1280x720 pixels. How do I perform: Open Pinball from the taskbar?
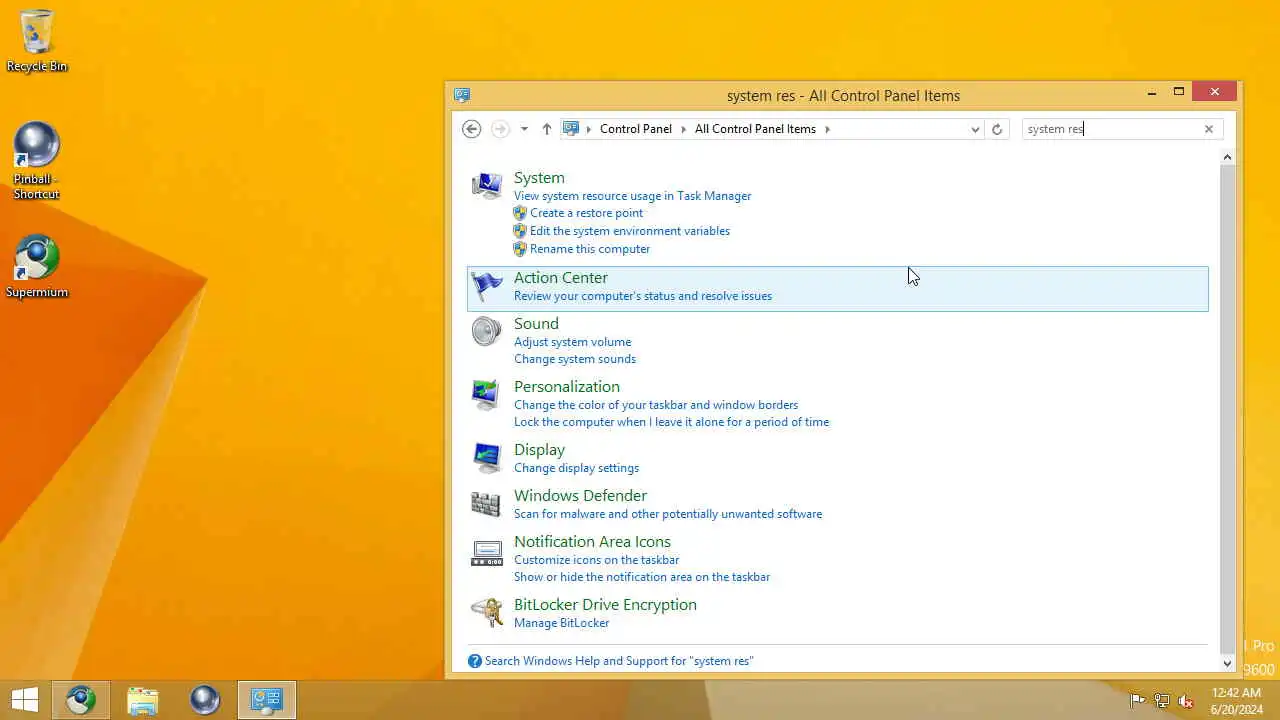point(205,700)
